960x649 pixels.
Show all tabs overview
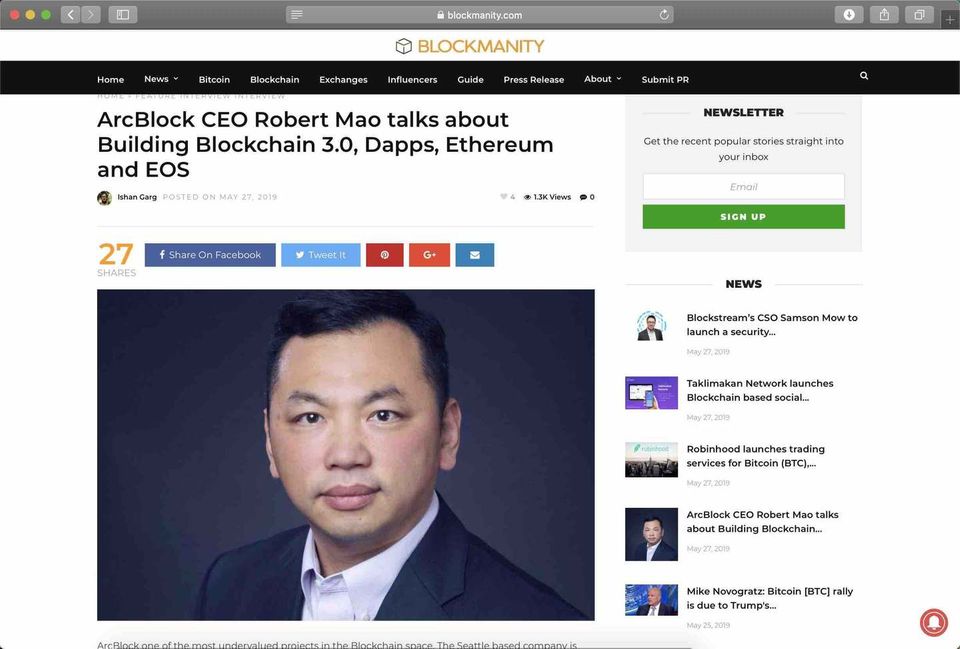(x=918, y=15)
